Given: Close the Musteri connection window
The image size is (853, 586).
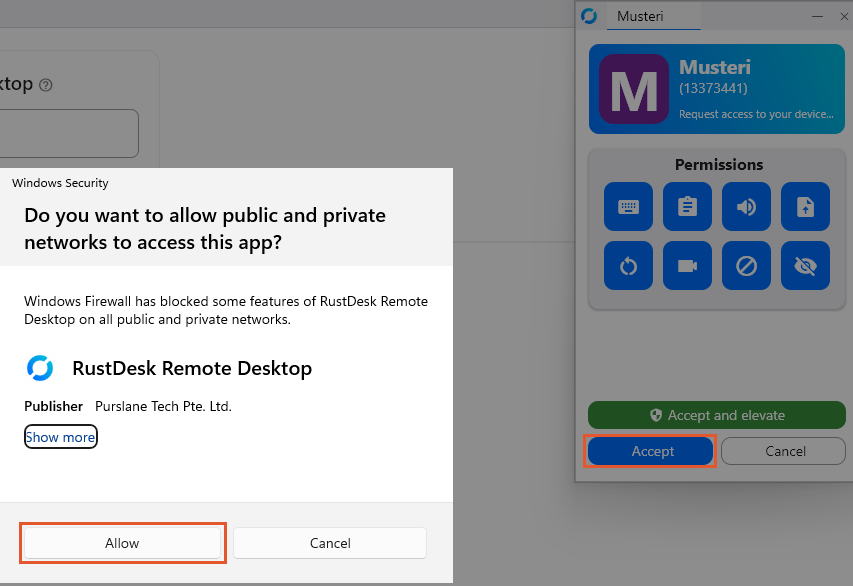Looking at the screenshot, I should click(x=844, y=16).
